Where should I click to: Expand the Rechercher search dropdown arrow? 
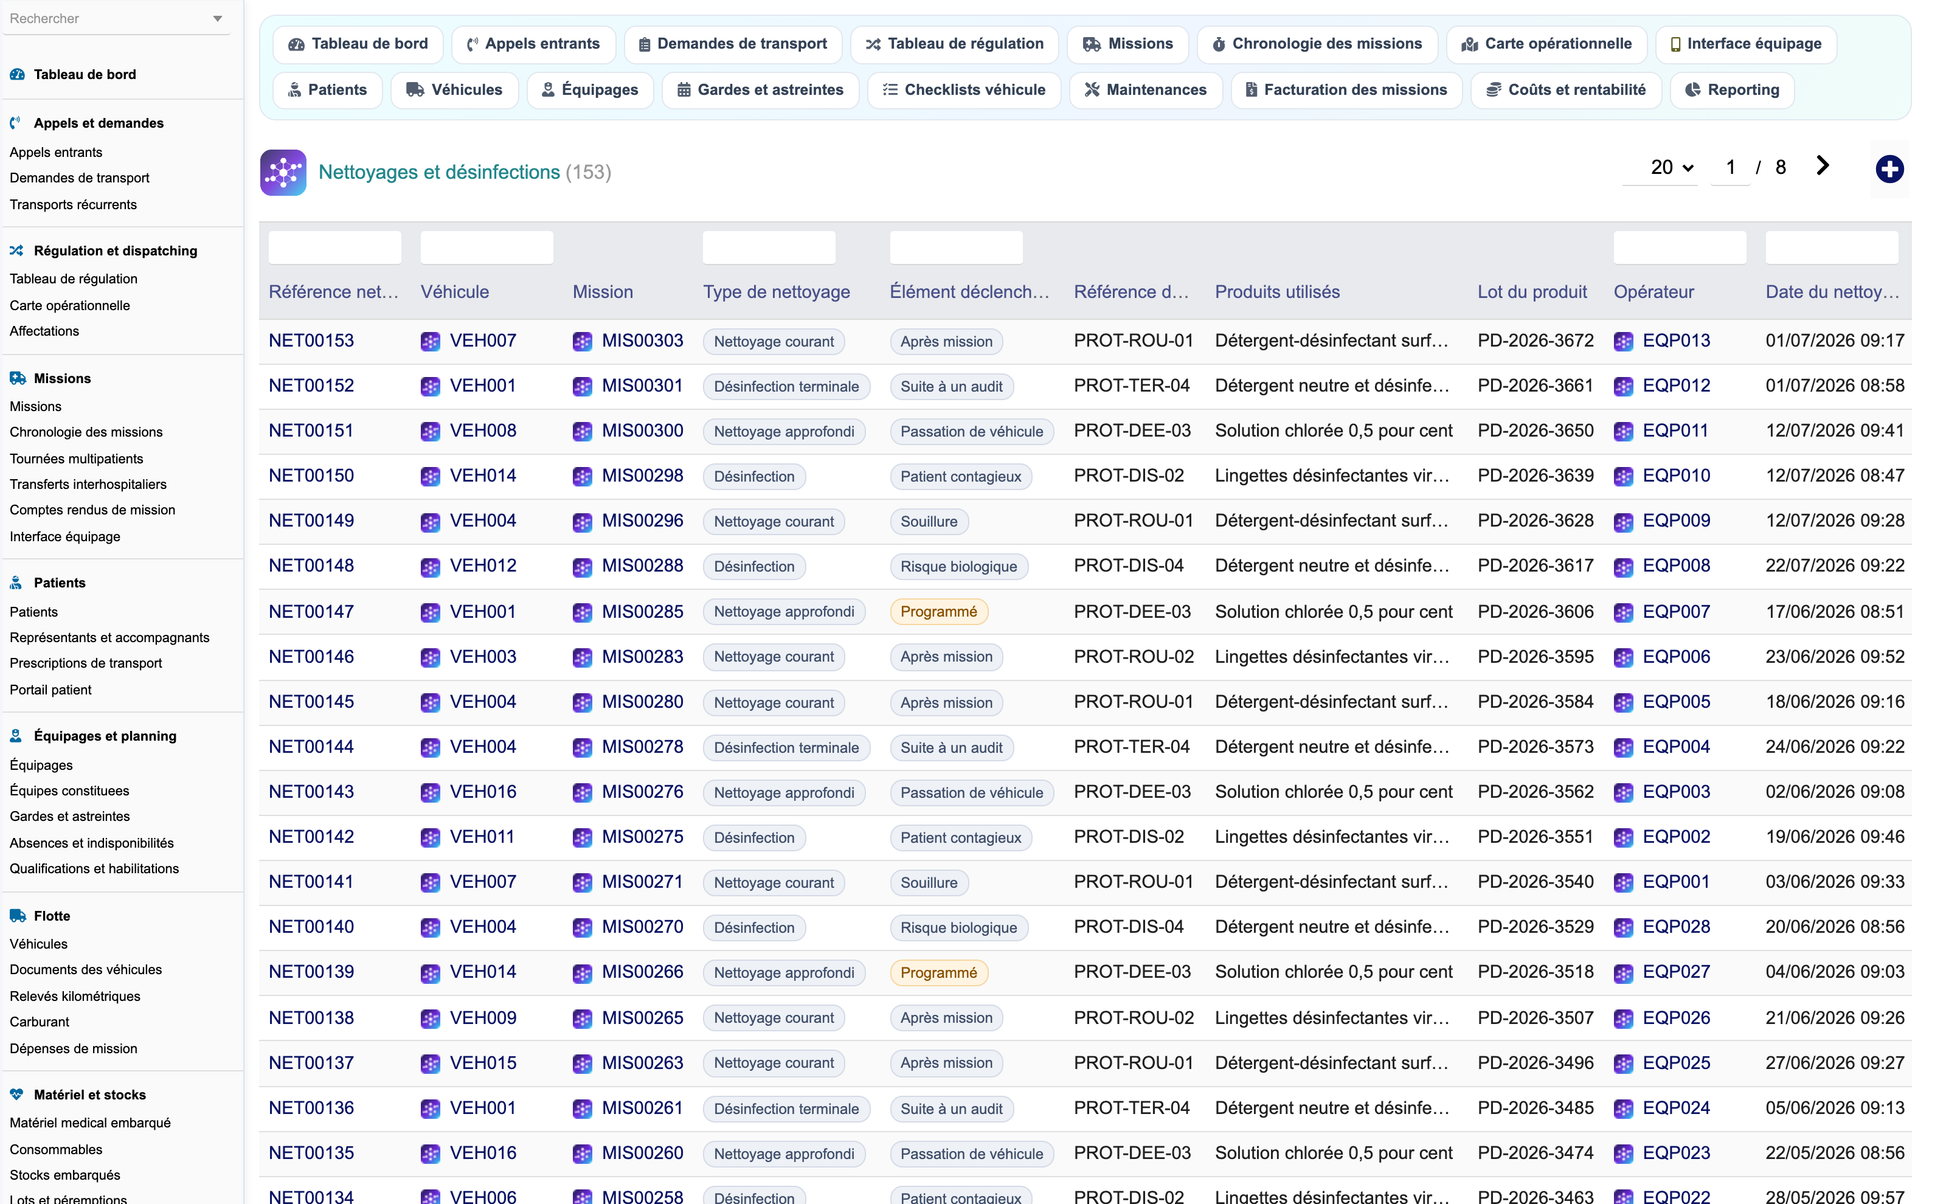pos(218,19)
